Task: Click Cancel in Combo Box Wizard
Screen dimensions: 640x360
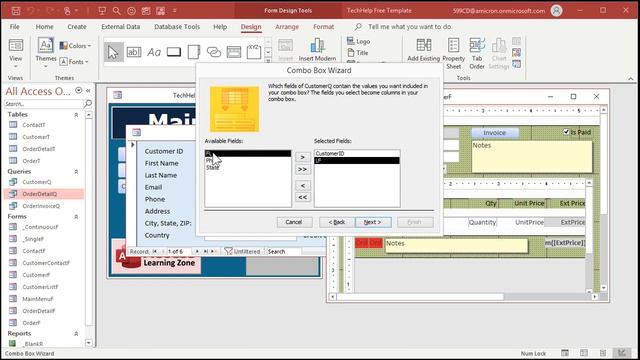Action: click(x=294, y=222)
